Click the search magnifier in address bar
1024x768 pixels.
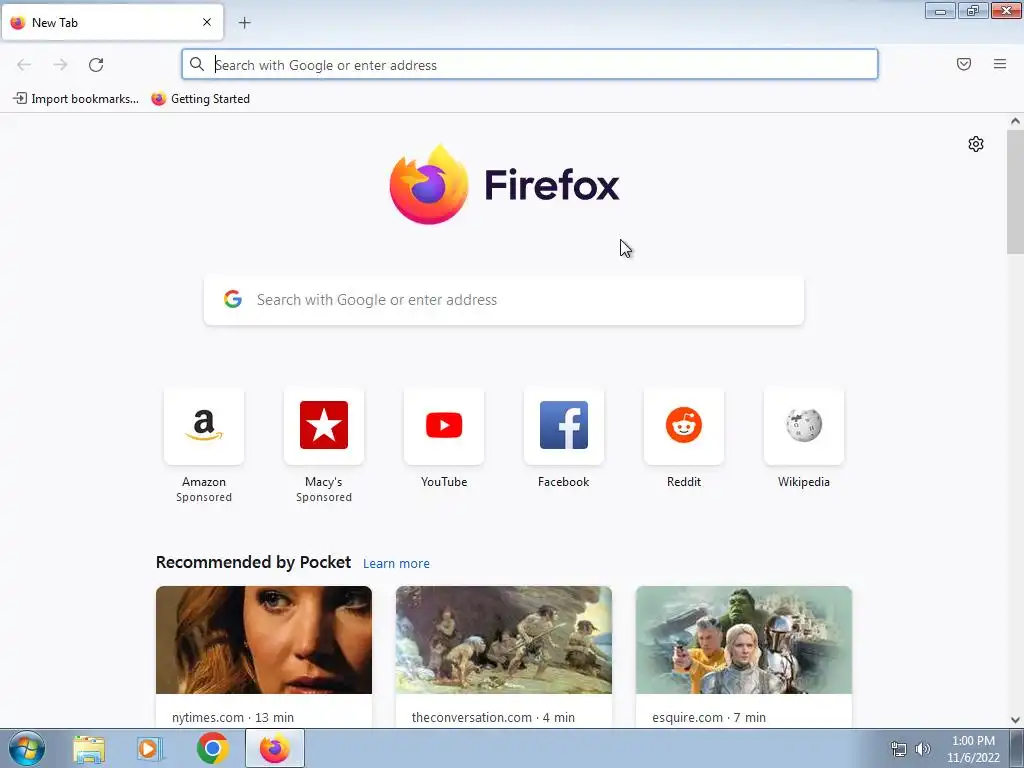point(197,64)
